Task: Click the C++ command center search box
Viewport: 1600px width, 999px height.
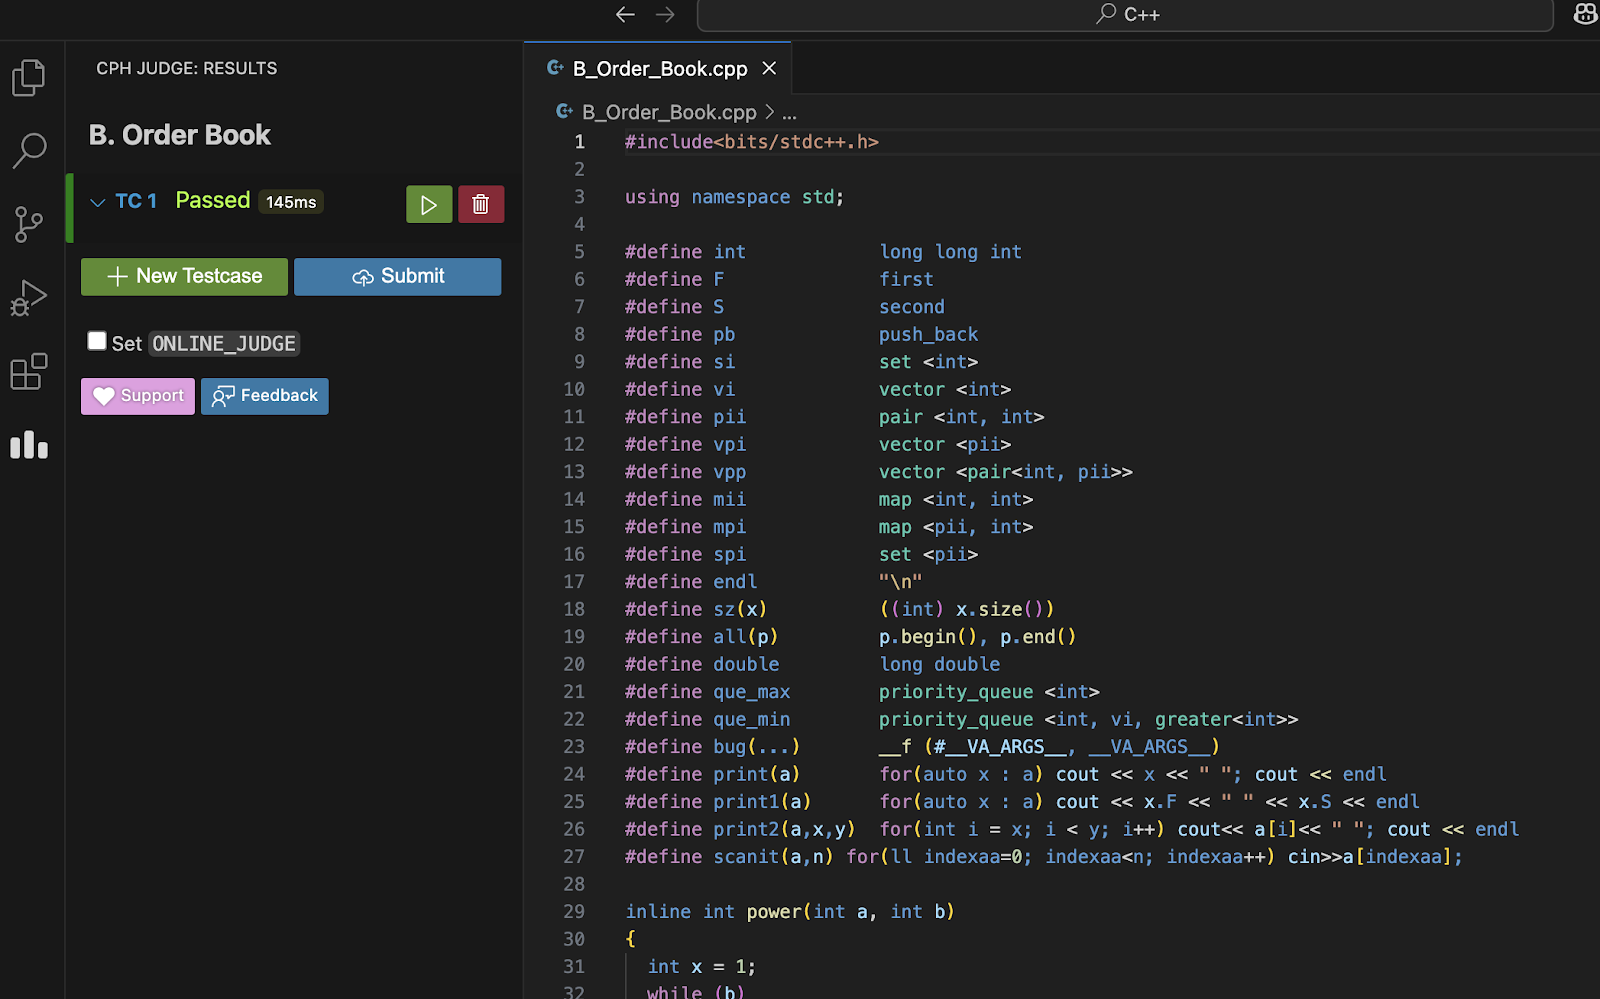Action: (x=1125, y=14)
